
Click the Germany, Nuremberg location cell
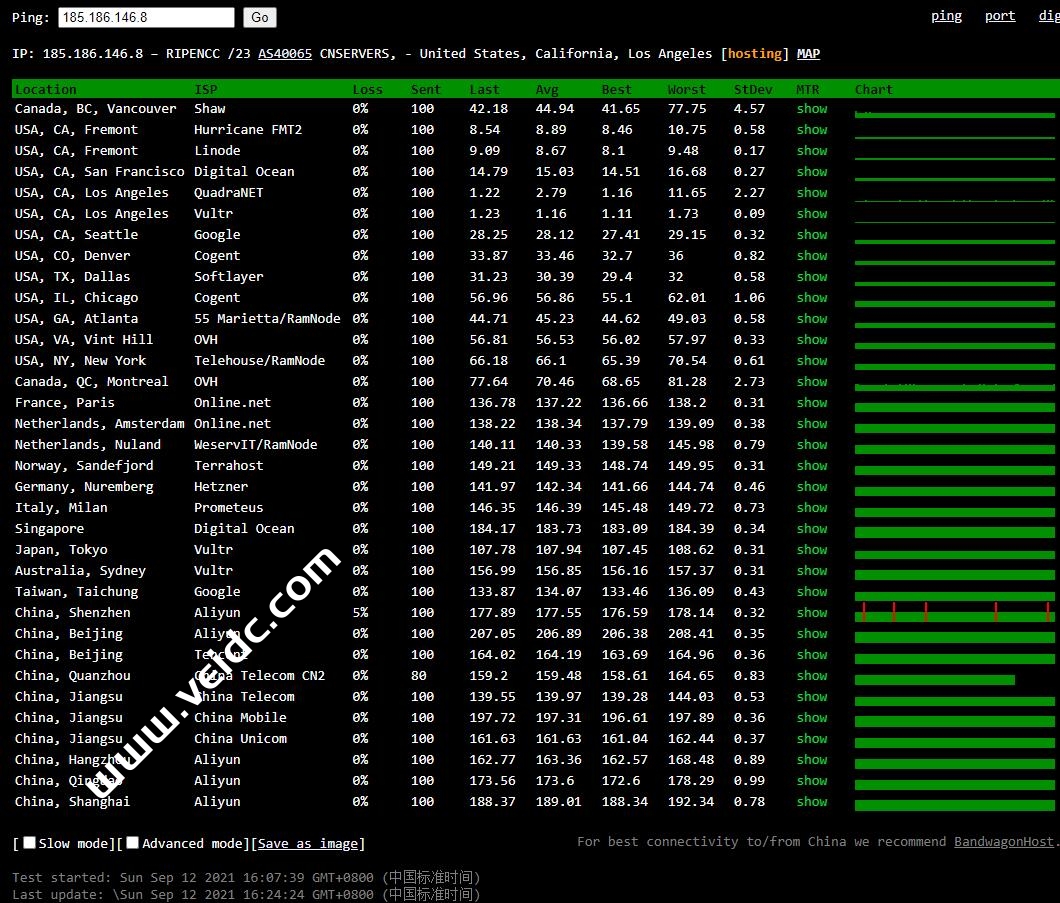(84, 487)
